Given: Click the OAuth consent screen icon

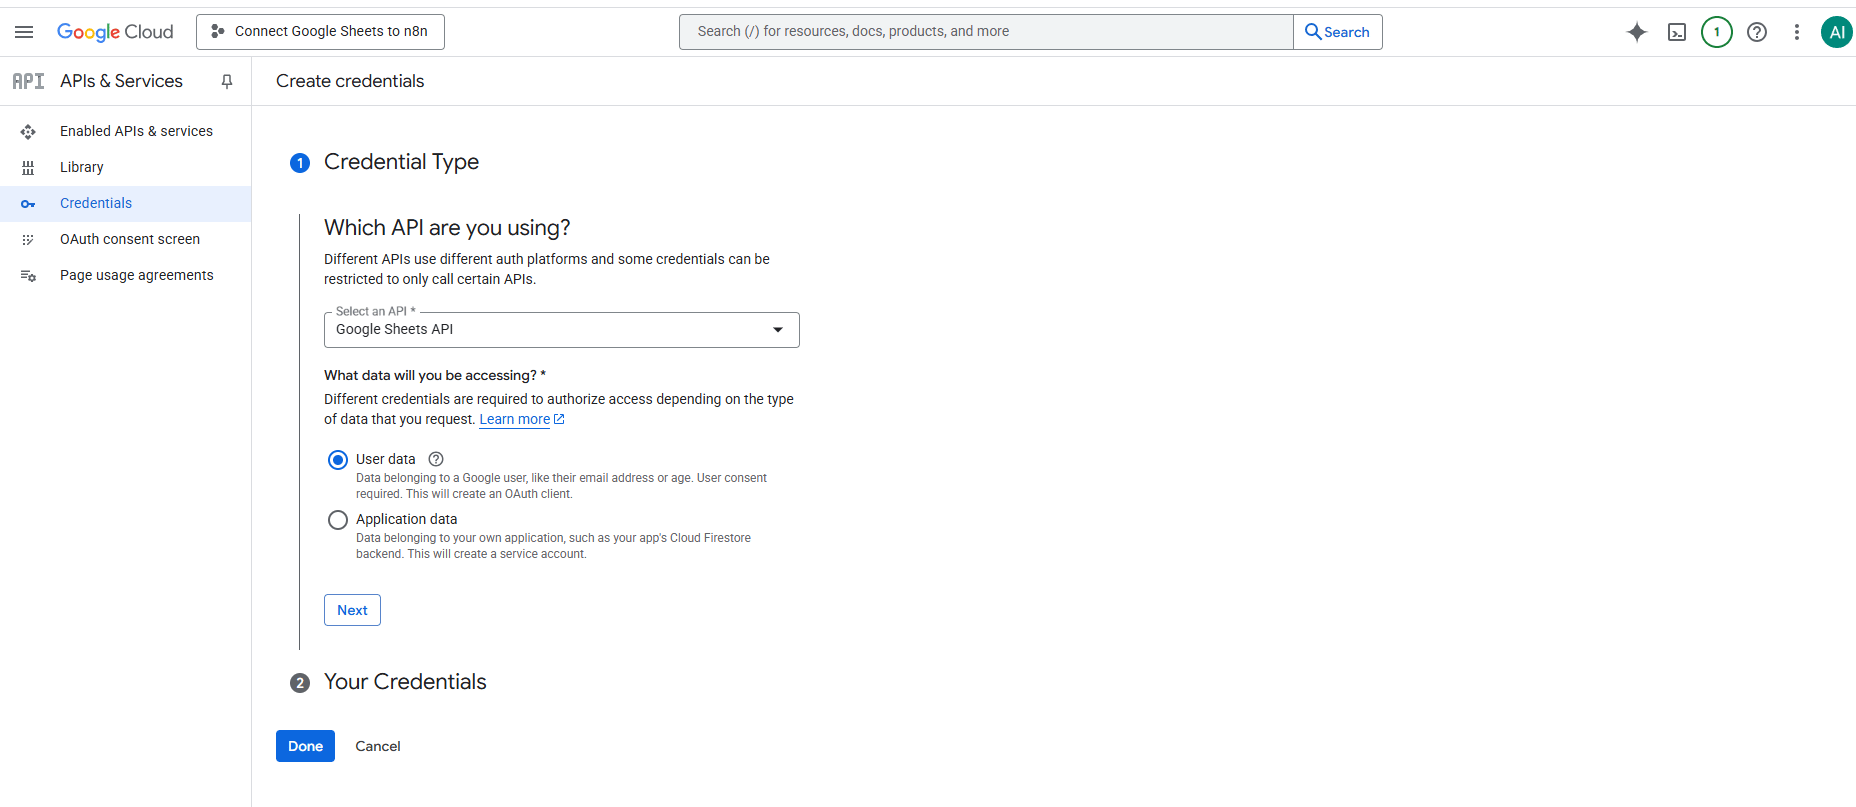Looking at the screenshot, I should [x=28, y=239].
